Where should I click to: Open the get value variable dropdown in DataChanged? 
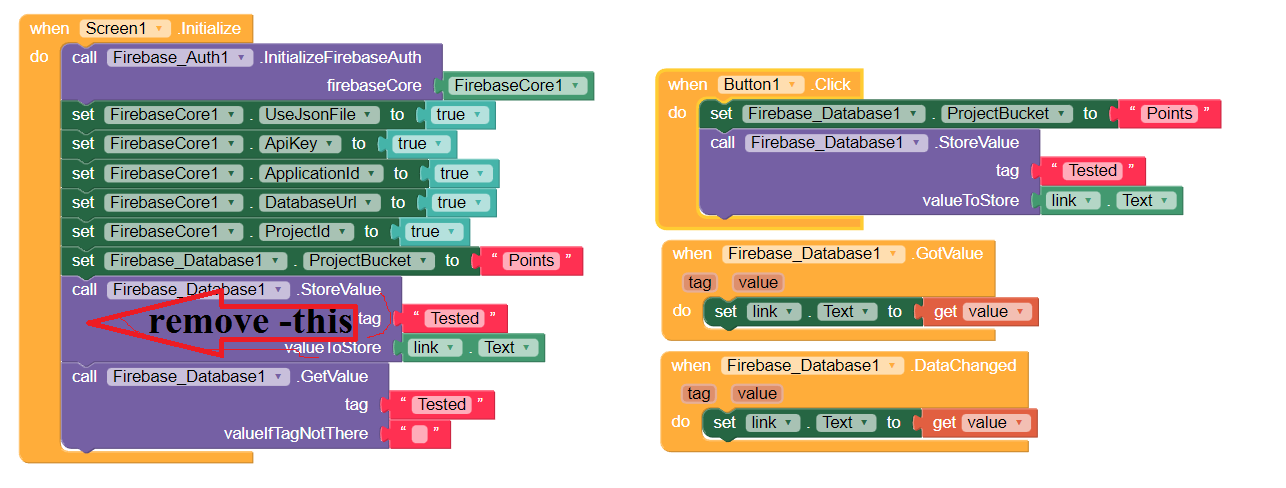coord(997,422)
